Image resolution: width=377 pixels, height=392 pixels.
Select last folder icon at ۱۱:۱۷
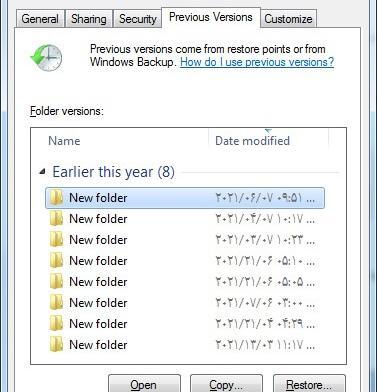(x=56, y=345)
